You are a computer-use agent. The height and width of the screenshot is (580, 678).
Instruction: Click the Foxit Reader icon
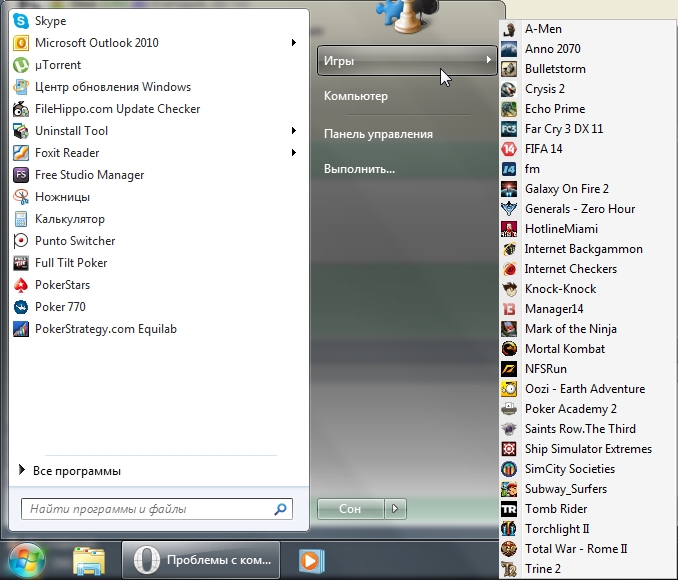[21, 153]
